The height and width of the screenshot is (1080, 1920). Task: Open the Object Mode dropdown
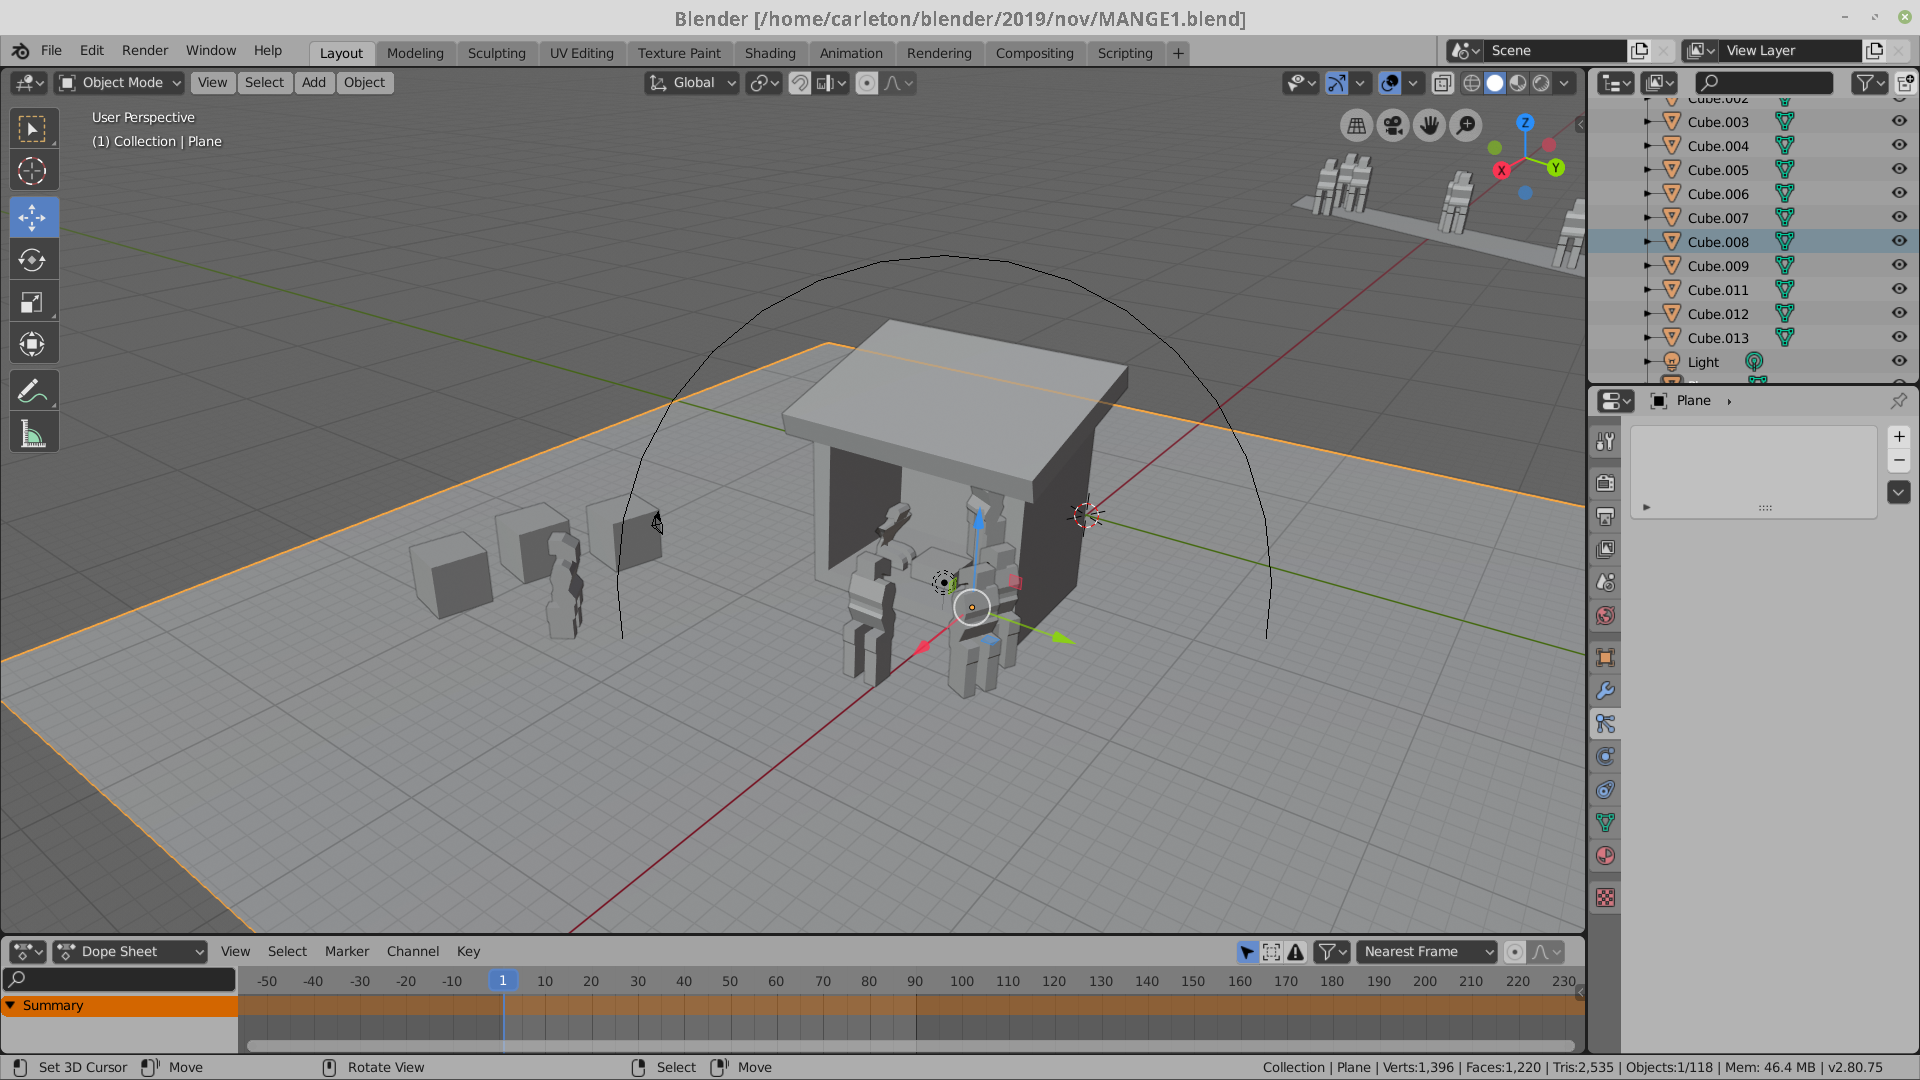pyautogui.click(x=120, y=83)
